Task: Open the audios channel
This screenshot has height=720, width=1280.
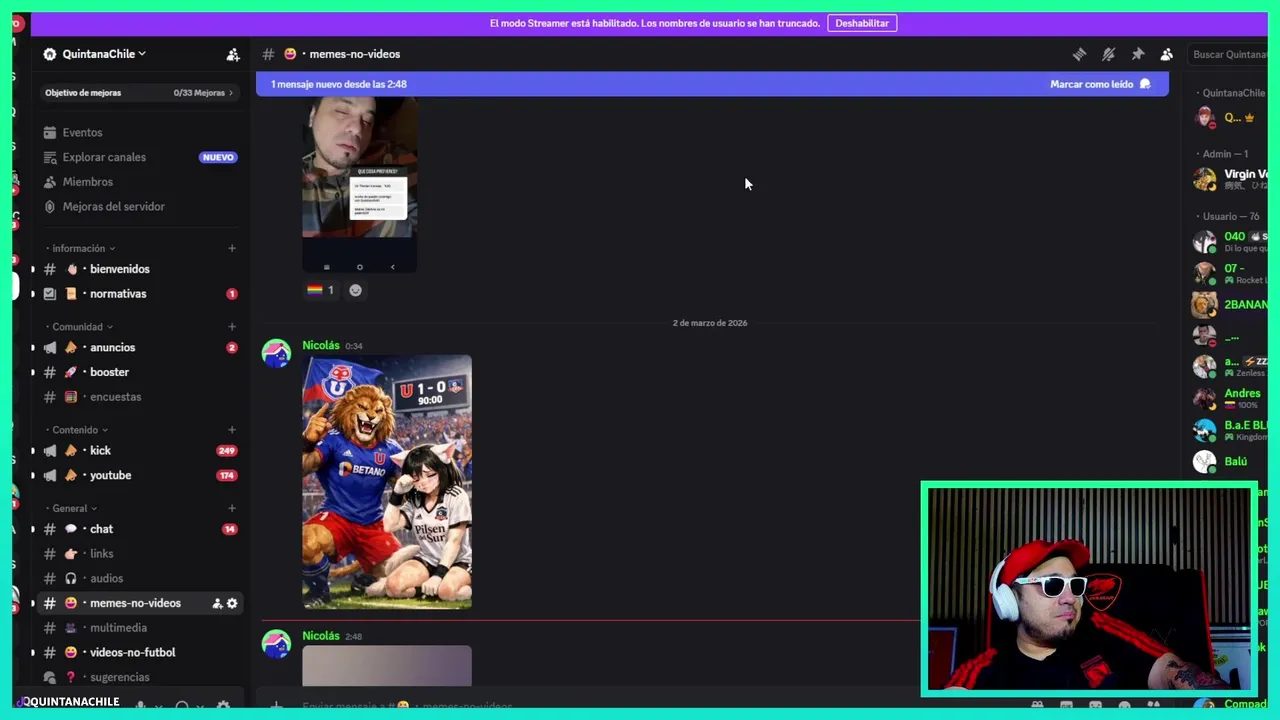Action: pos(139,579)
